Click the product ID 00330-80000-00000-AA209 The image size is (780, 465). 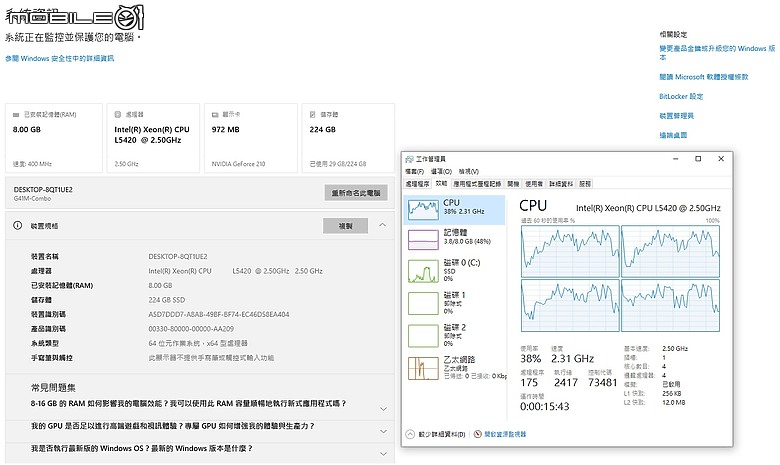pos(191,329)
